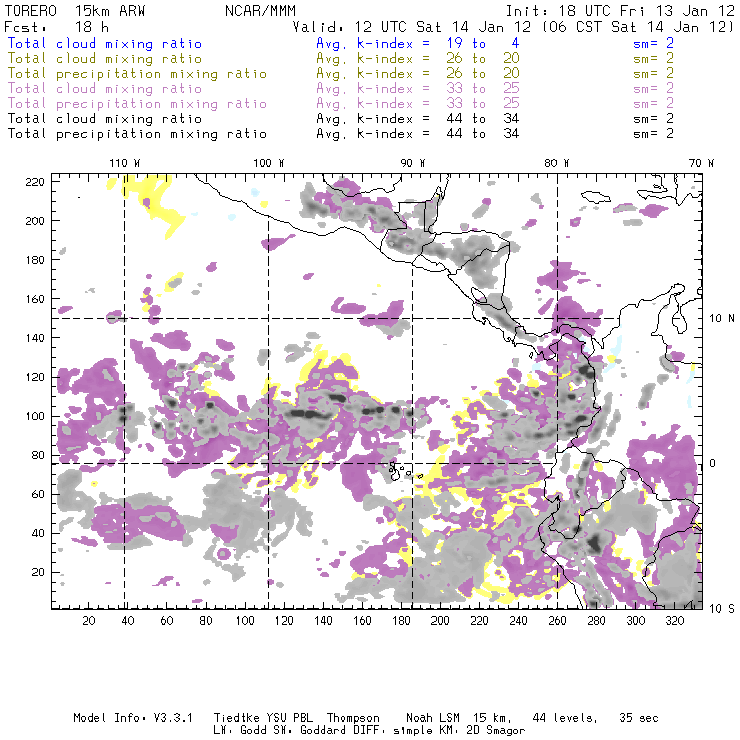
Task: Click the olive 'Total precipitation mixing ratio' legend label
Action: [x=137, y=74]
